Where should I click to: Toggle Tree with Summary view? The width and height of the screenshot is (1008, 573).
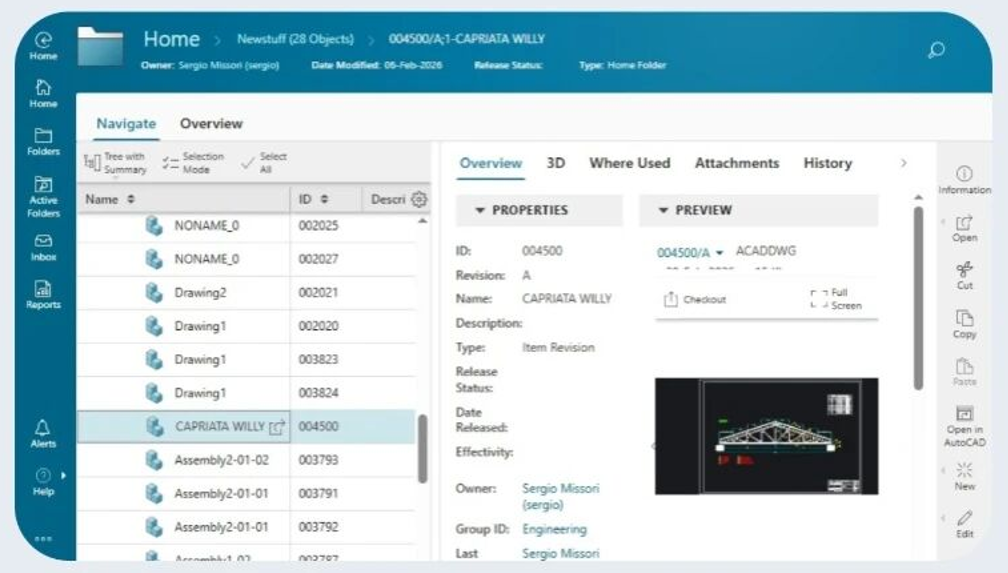pyautogui.click(x=116, y=163)
